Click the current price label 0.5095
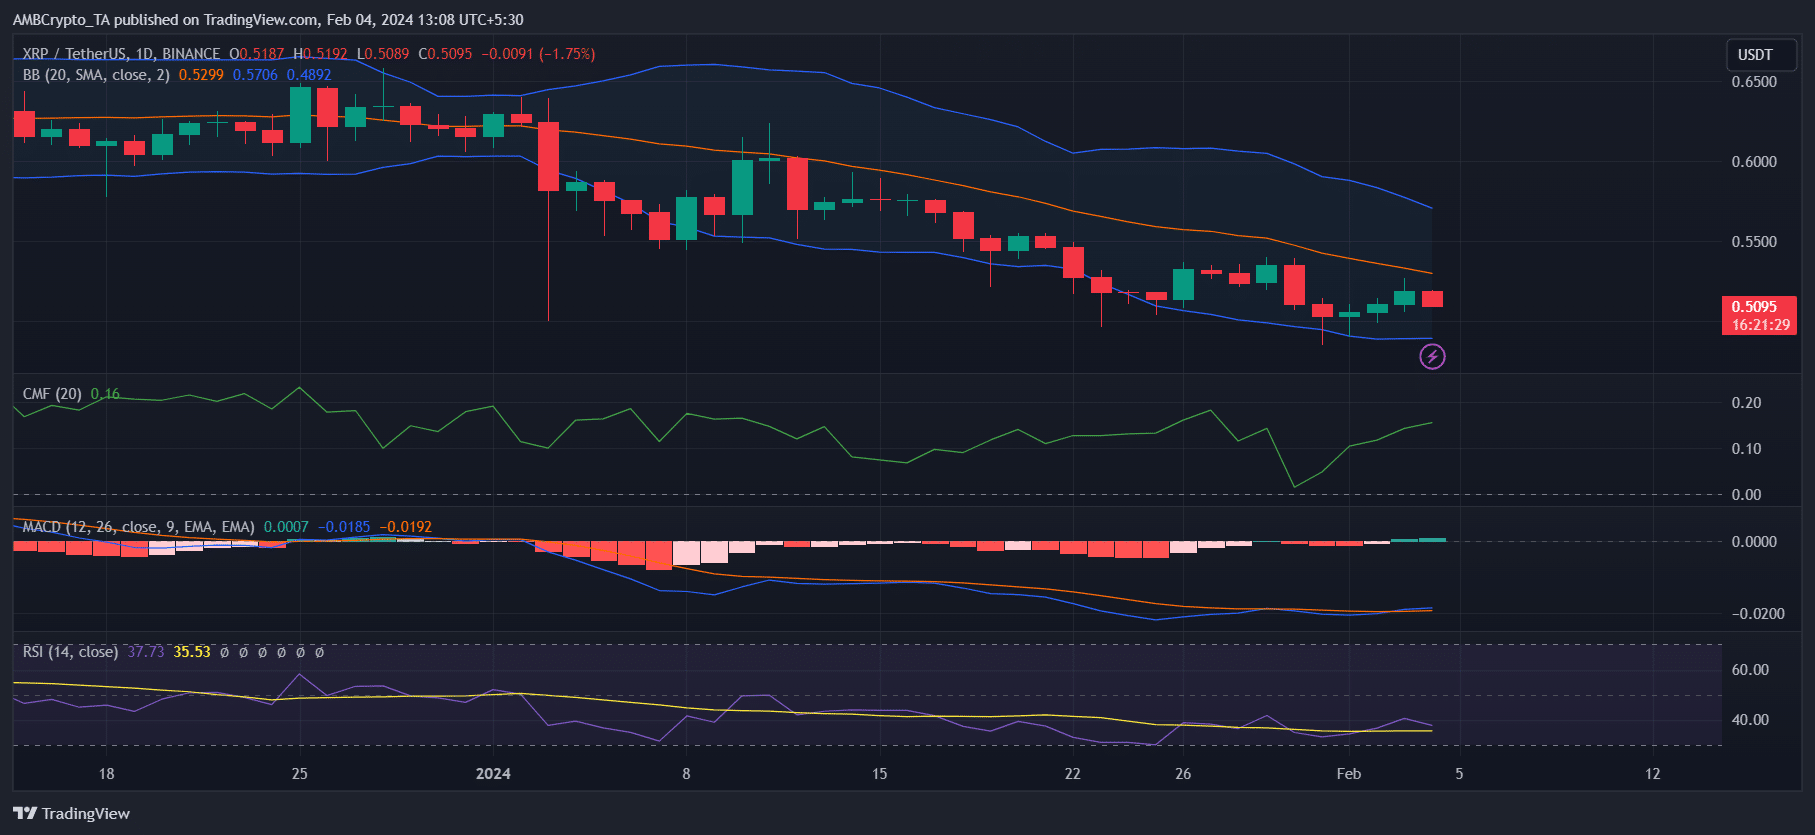The height and width of the screenshot is (835, 1815). pos(1755,307)
